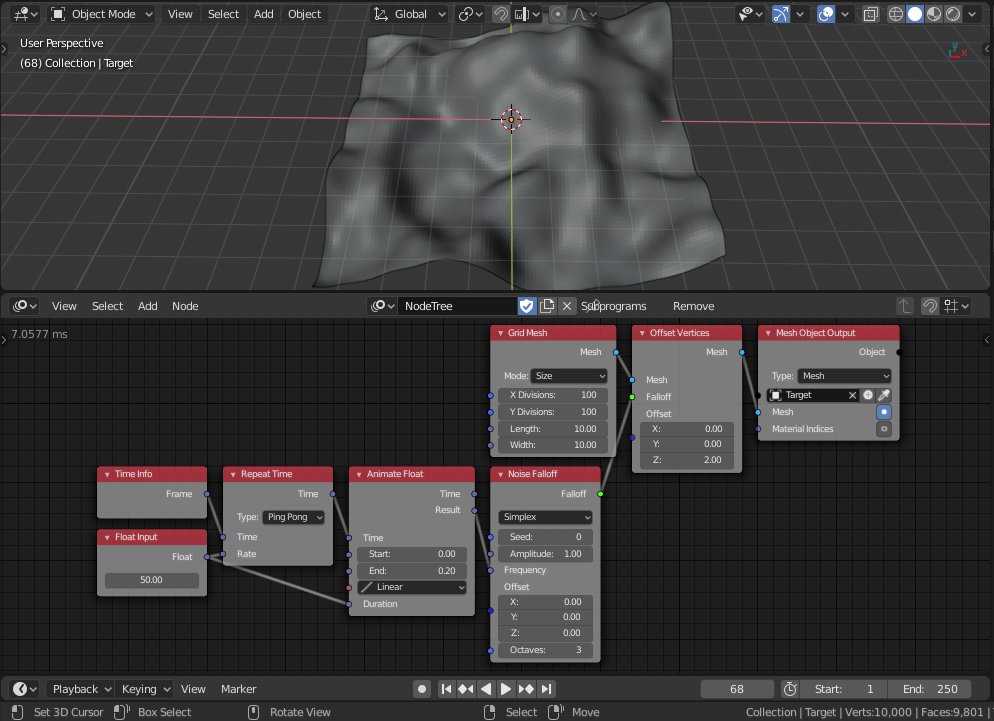The image size is (994, 721).
Task: Select the Wireframe viewport shading icon
Action: point(896,14)
